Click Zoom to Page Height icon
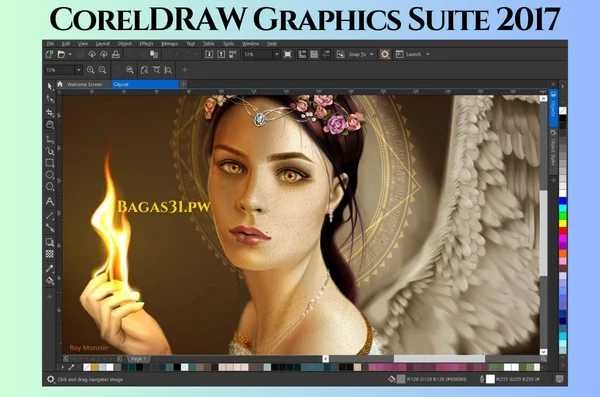 point(168,70)
